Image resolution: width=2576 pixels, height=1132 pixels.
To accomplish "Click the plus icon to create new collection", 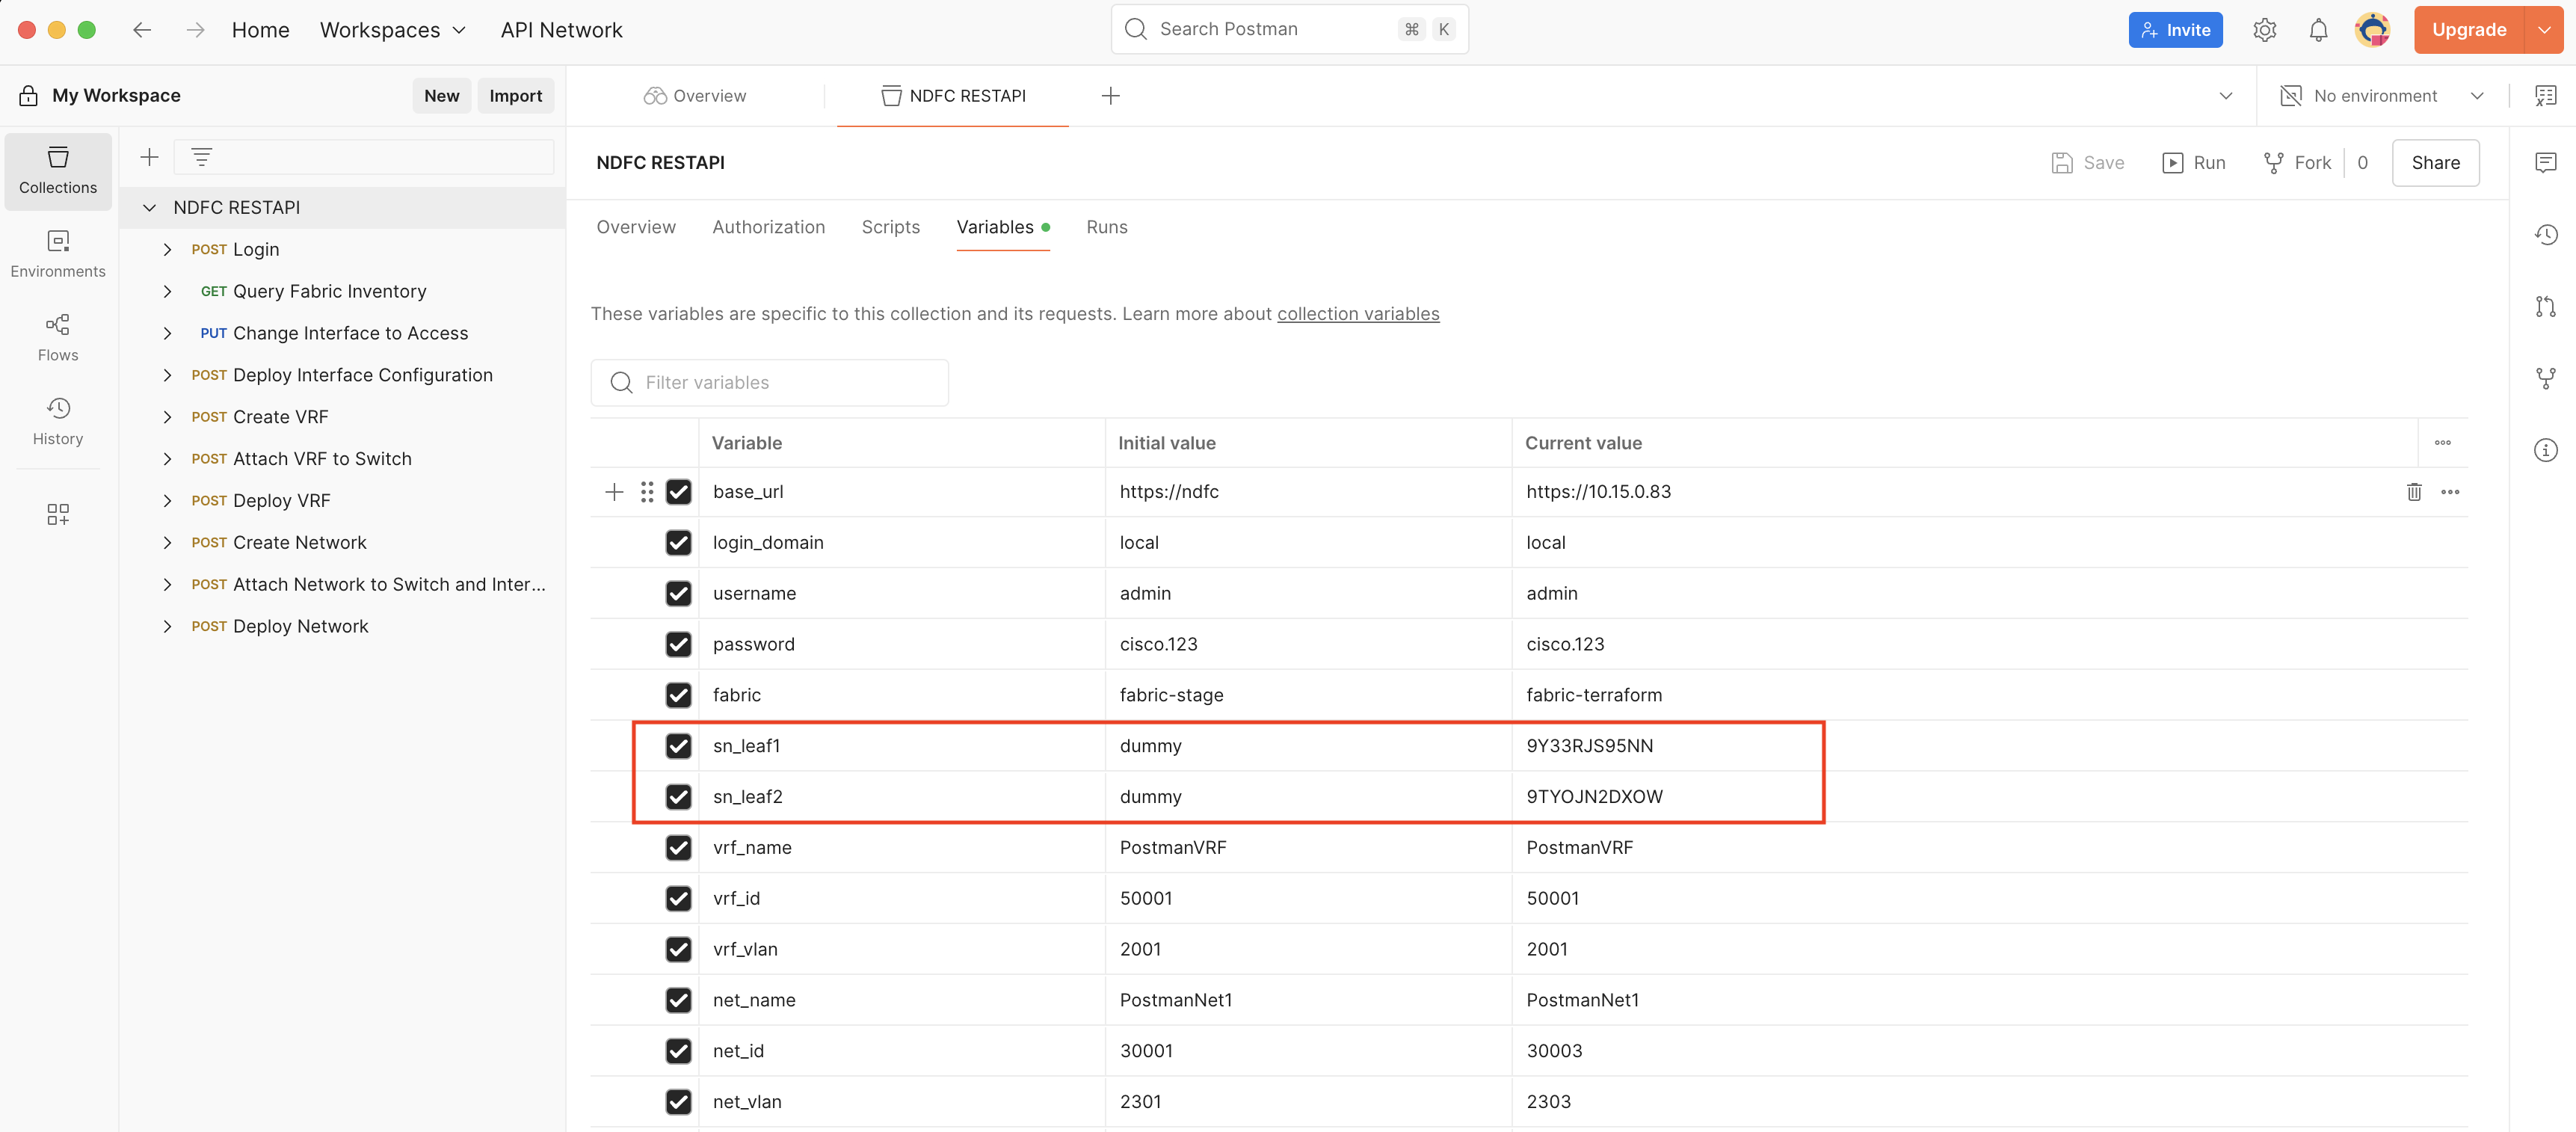I will [x=150, y=157].
